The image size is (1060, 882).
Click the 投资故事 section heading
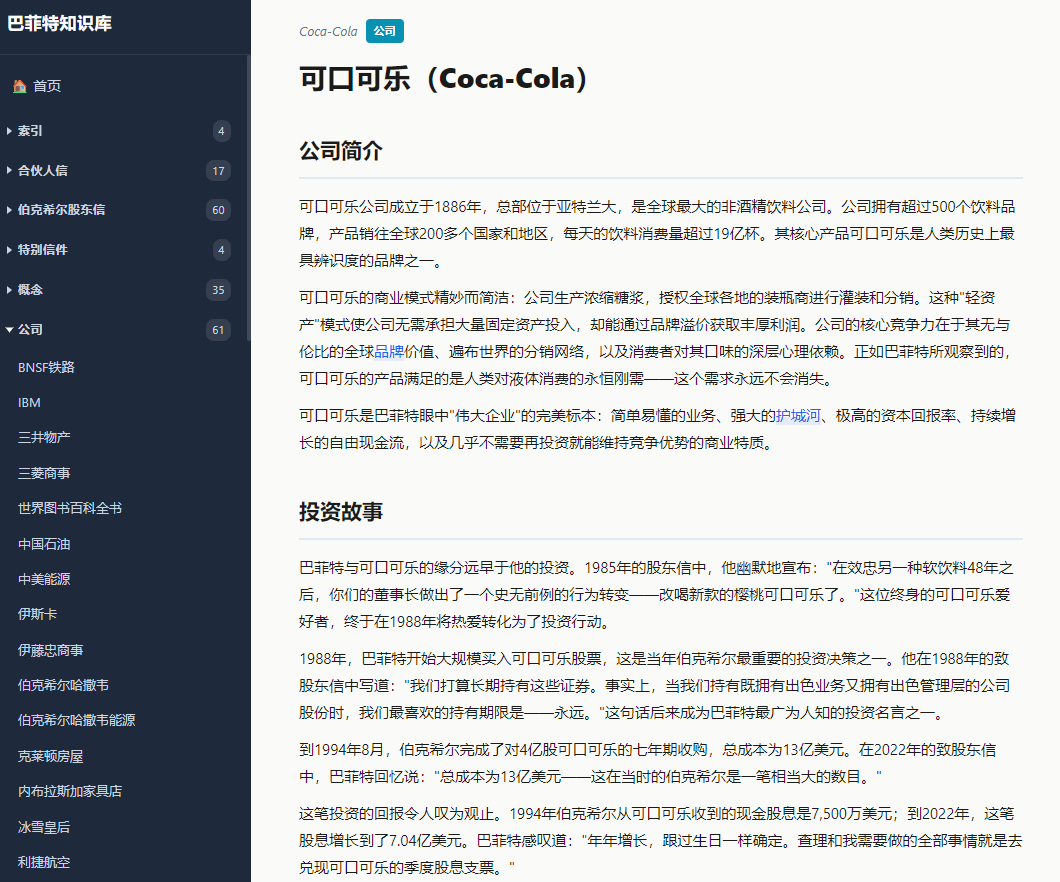[x=341, y=512]
